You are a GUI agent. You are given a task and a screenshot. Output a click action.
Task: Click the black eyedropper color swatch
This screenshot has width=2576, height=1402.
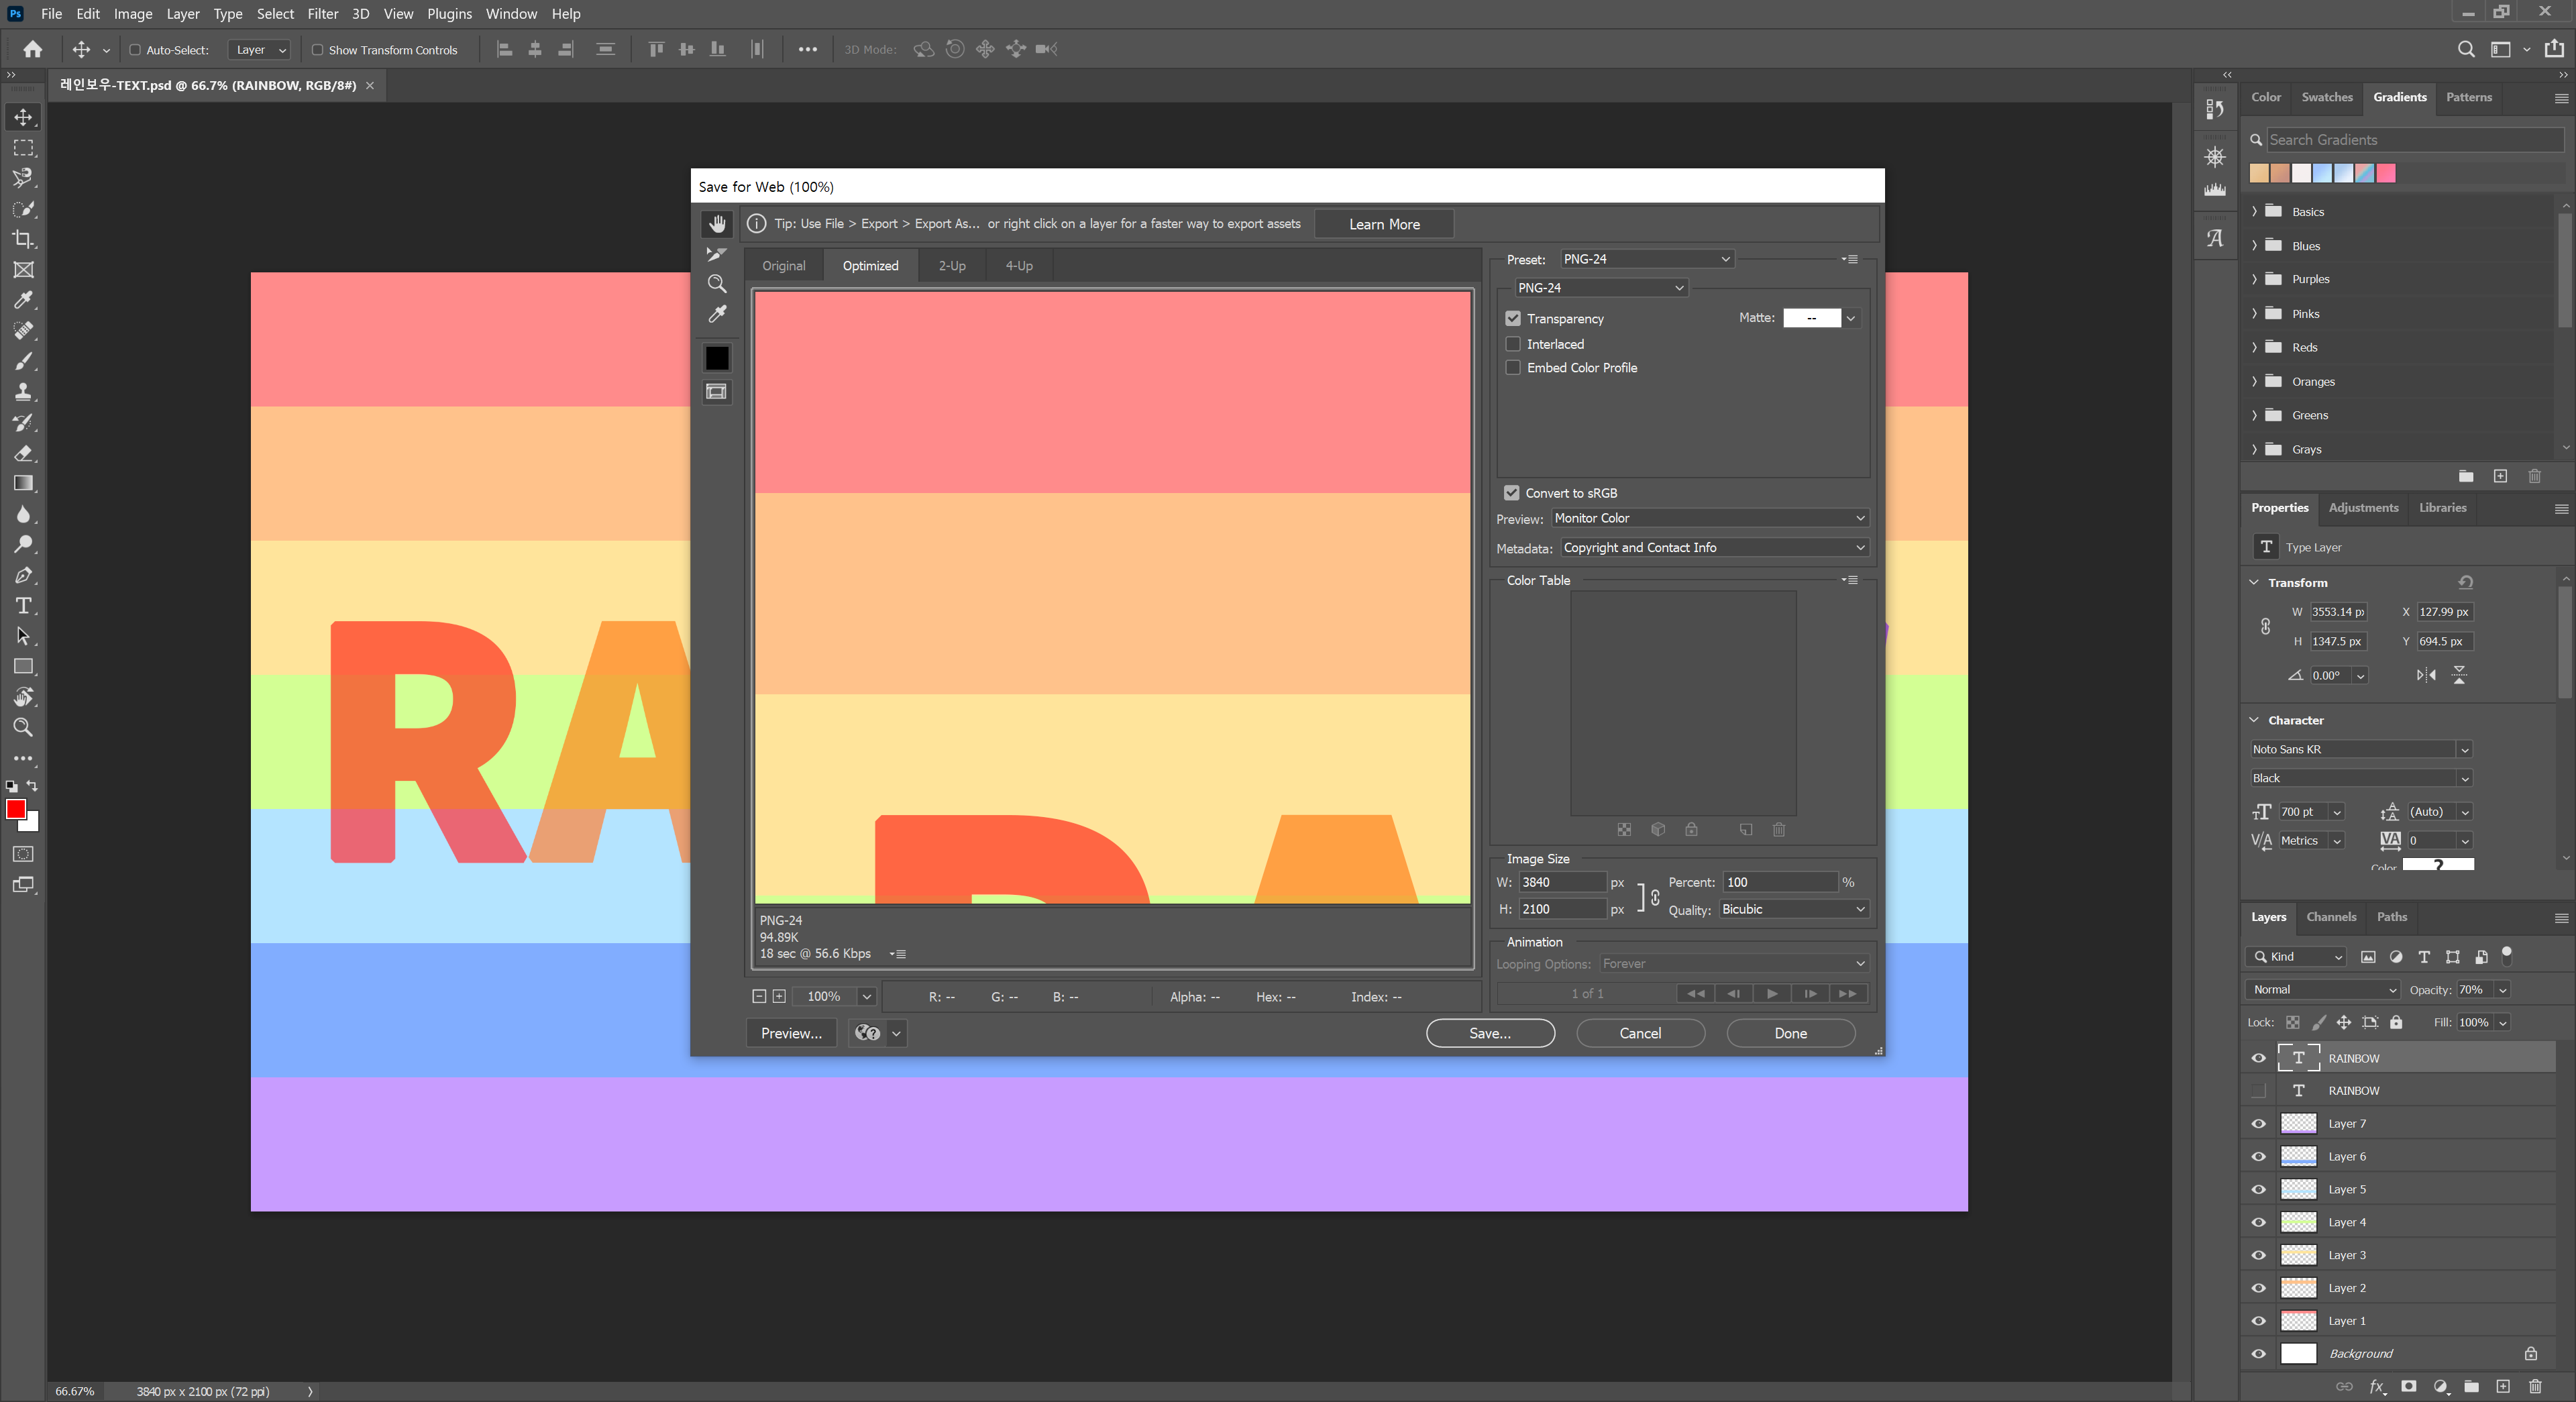click(717, 358)
